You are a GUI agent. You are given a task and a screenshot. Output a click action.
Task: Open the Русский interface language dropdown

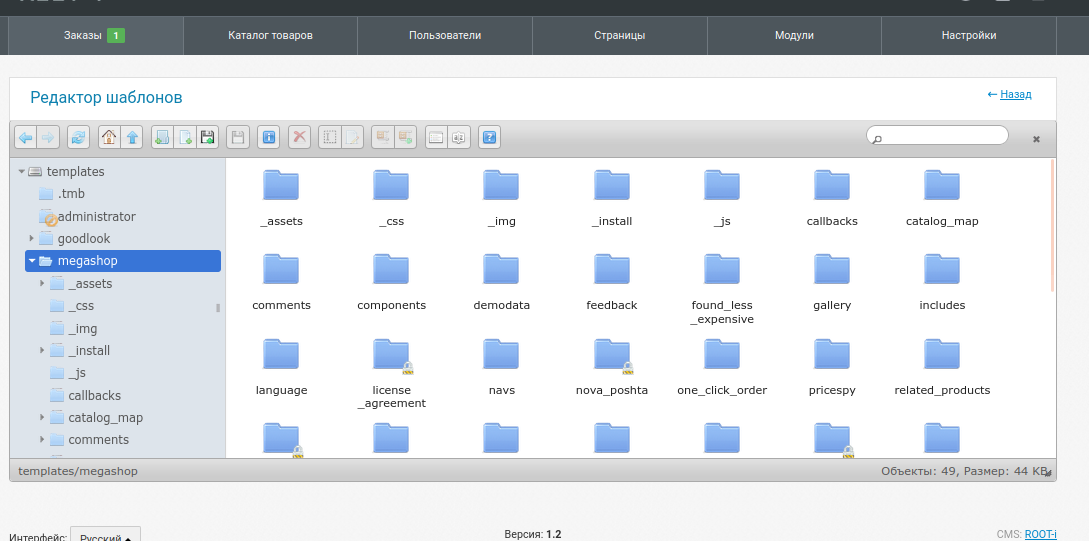[106, 536]
